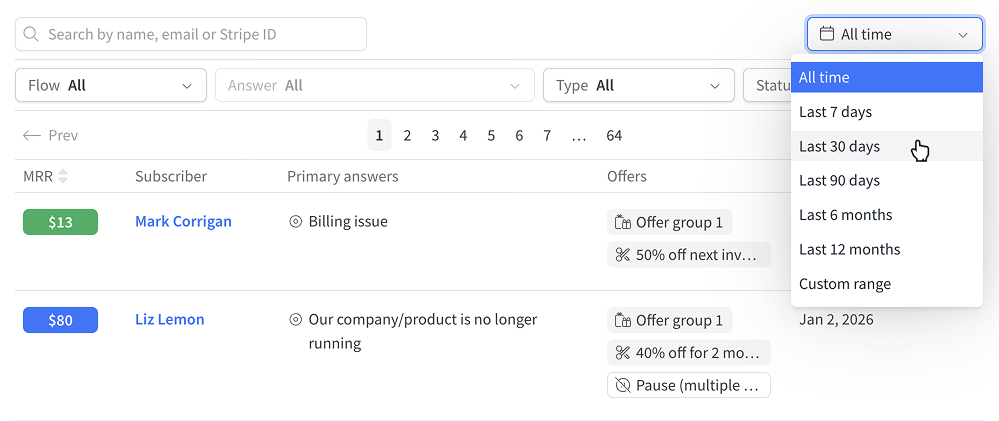This screenshot has width=999, height=421.
Task: Click the 50% off next invoice offer tag
Action: pos(688,254)
